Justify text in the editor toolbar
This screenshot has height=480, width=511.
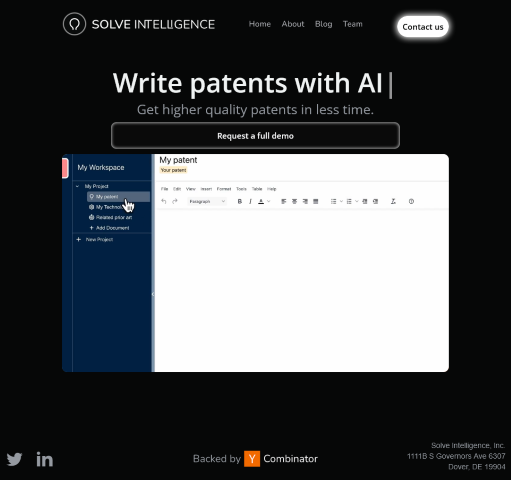point(316,201)
